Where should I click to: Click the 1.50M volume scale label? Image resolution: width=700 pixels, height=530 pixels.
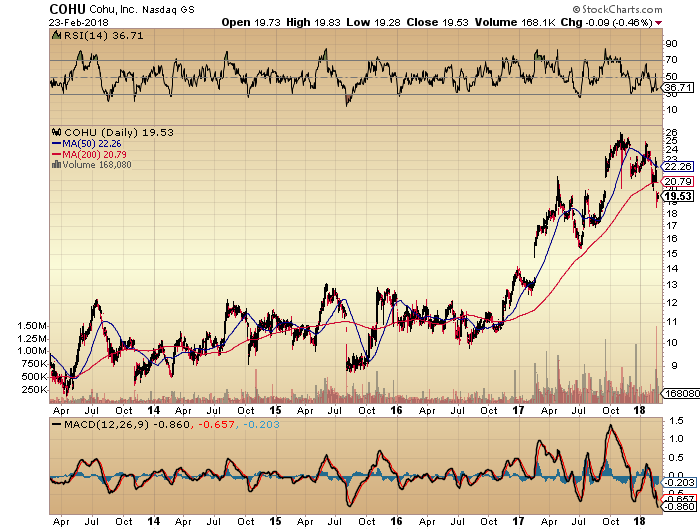coord(32,326)
